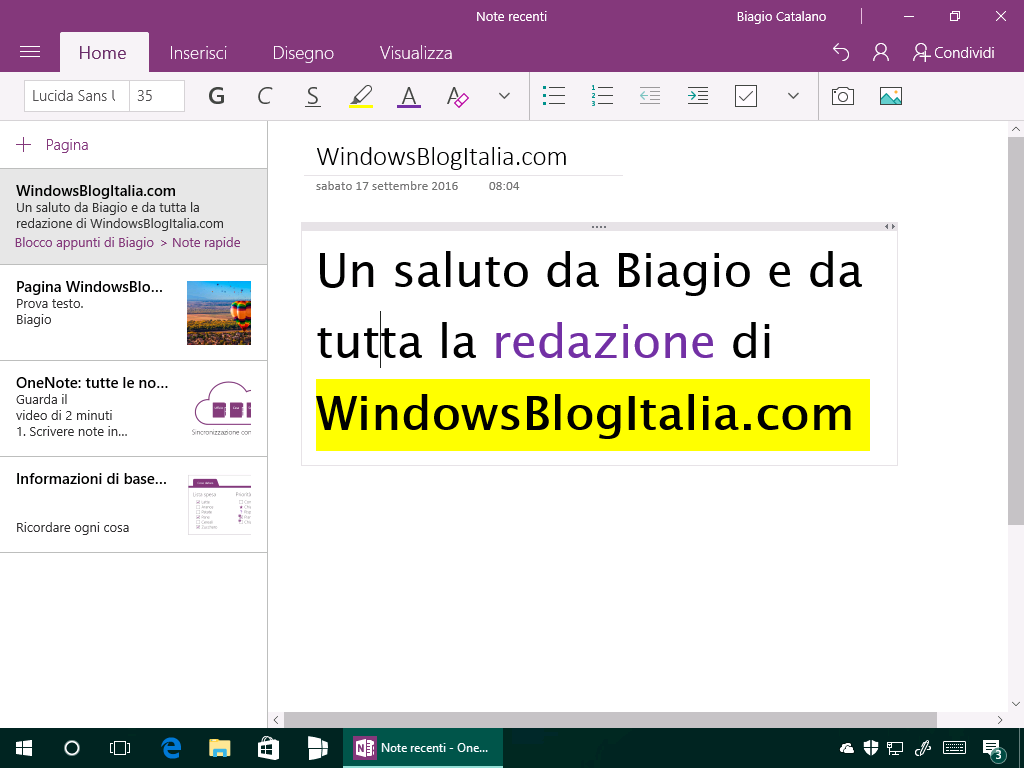Click the hot air balloon thumbnail
Image resolution: width=1024 pixels, height=768 pixels.
(219, 313)
